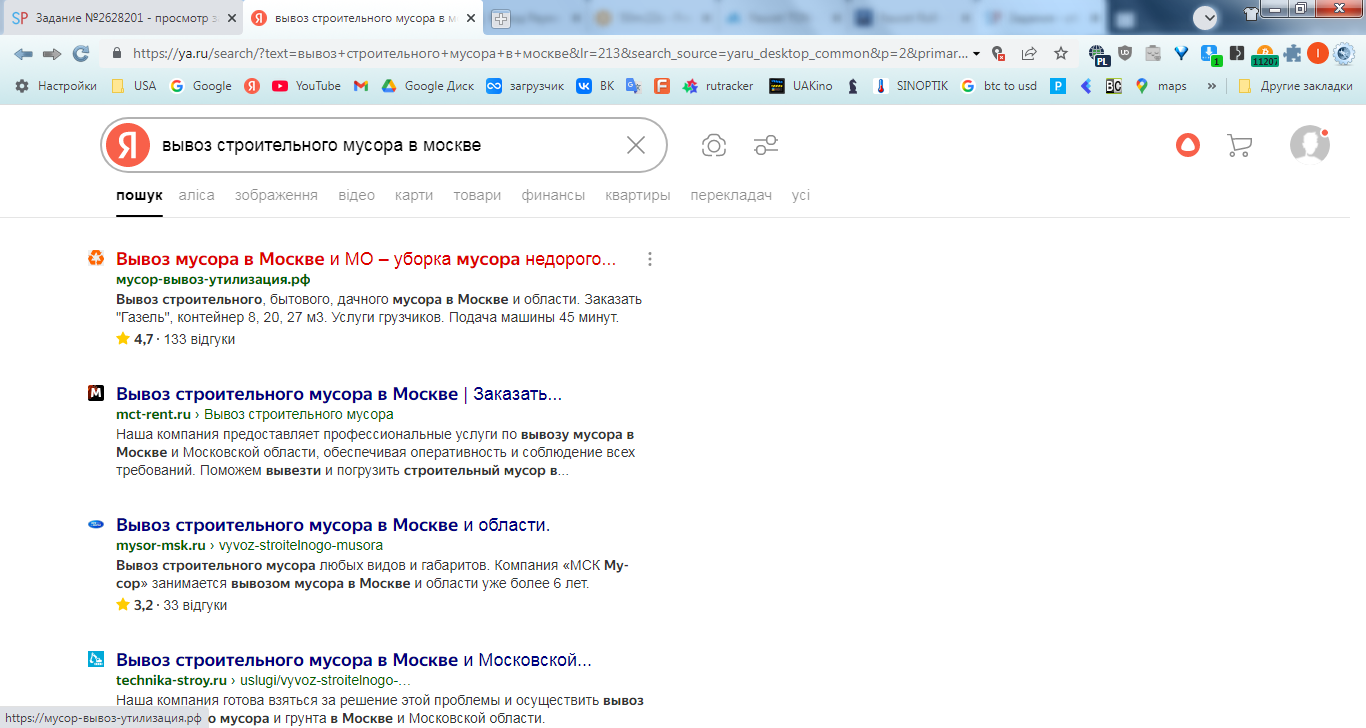Open the maps bookmark
The image size is (1366, 728).
coord(1161,86)
